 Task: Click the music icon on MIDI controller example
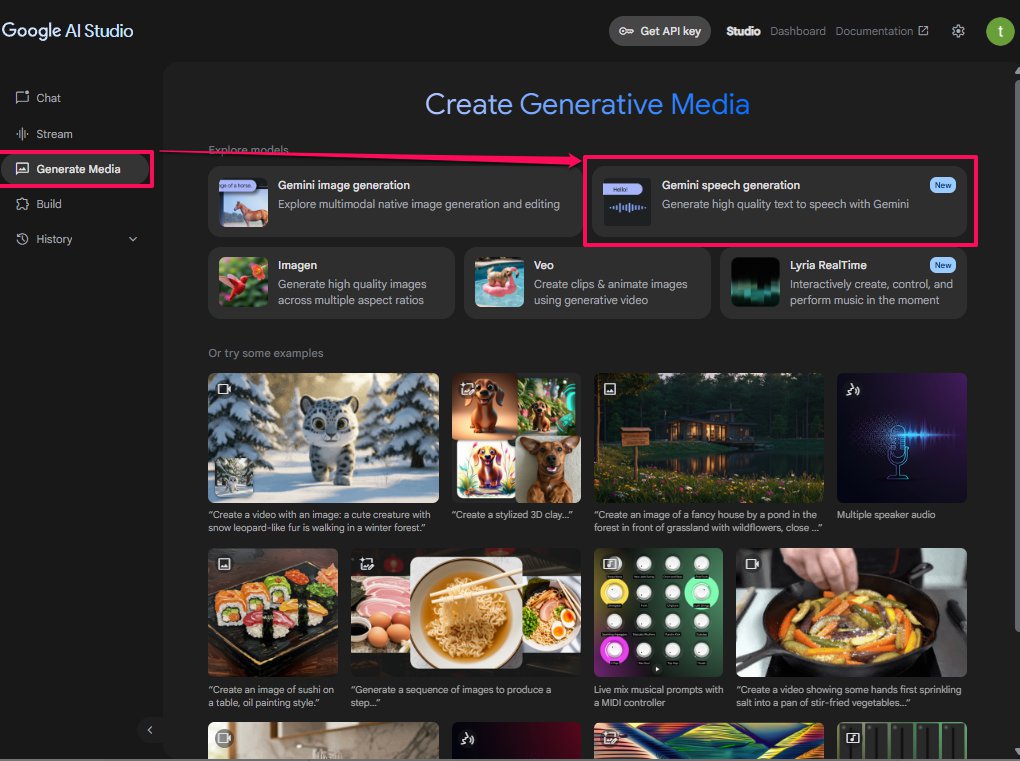tap(610, 564)
